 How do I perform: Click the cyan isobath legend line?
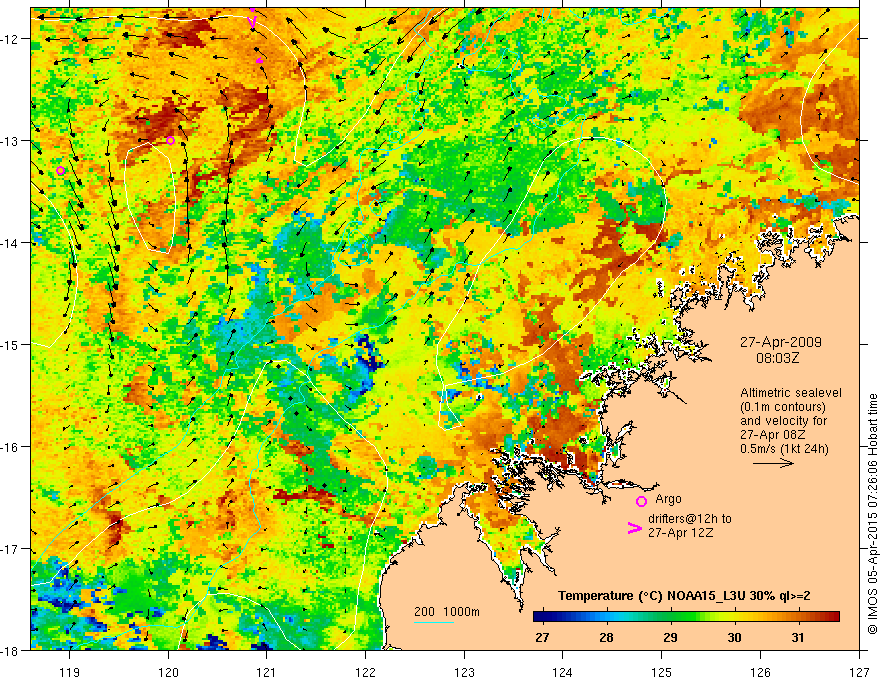(x=434, y=622)
